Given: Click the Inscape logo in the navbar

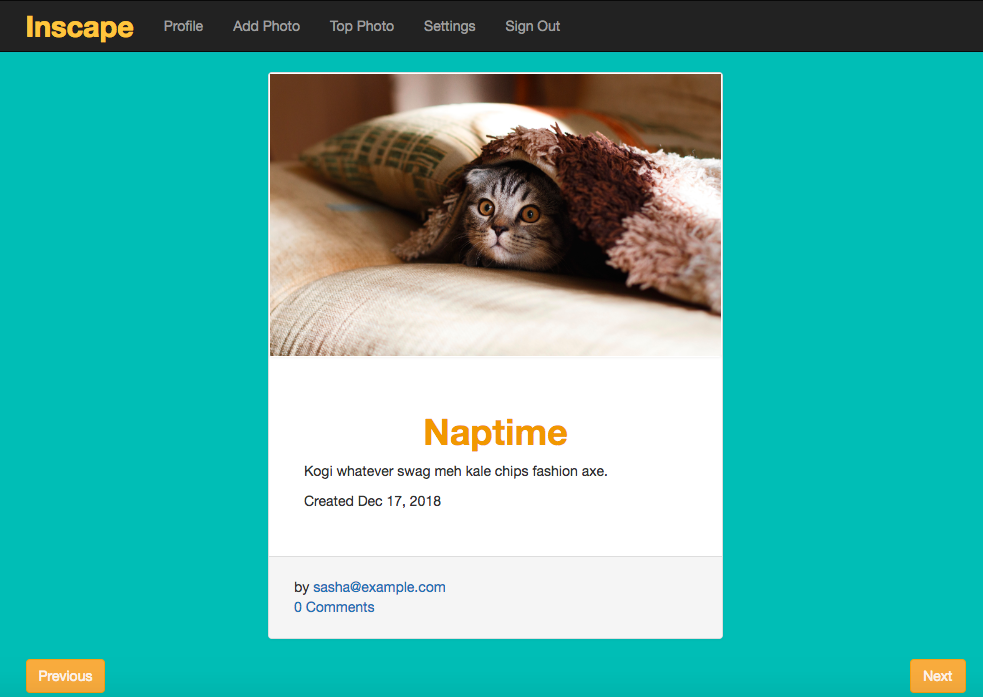Looking at the screenshot, I should 80,27.
